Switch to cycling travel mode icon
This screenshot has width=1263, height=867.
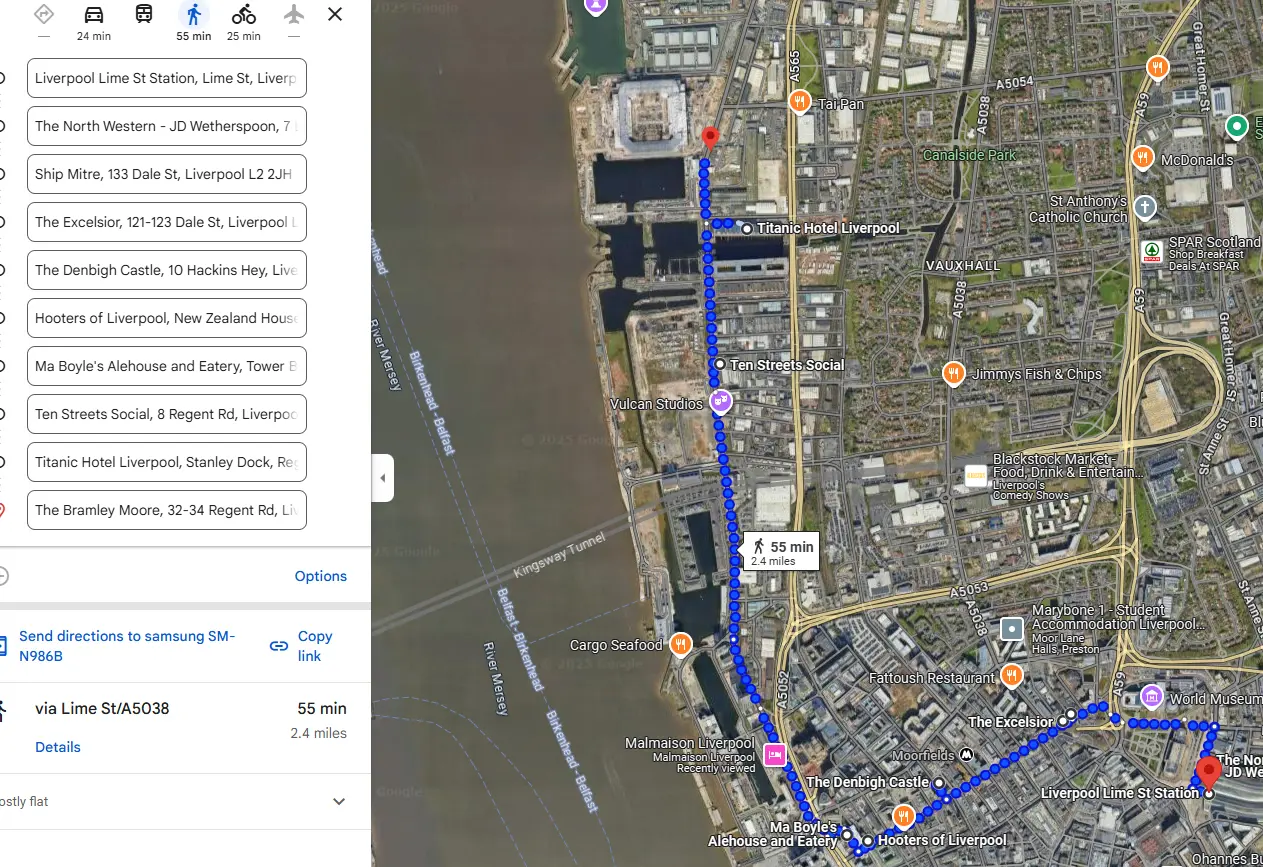pyautogui.click(x=244, y=15)
